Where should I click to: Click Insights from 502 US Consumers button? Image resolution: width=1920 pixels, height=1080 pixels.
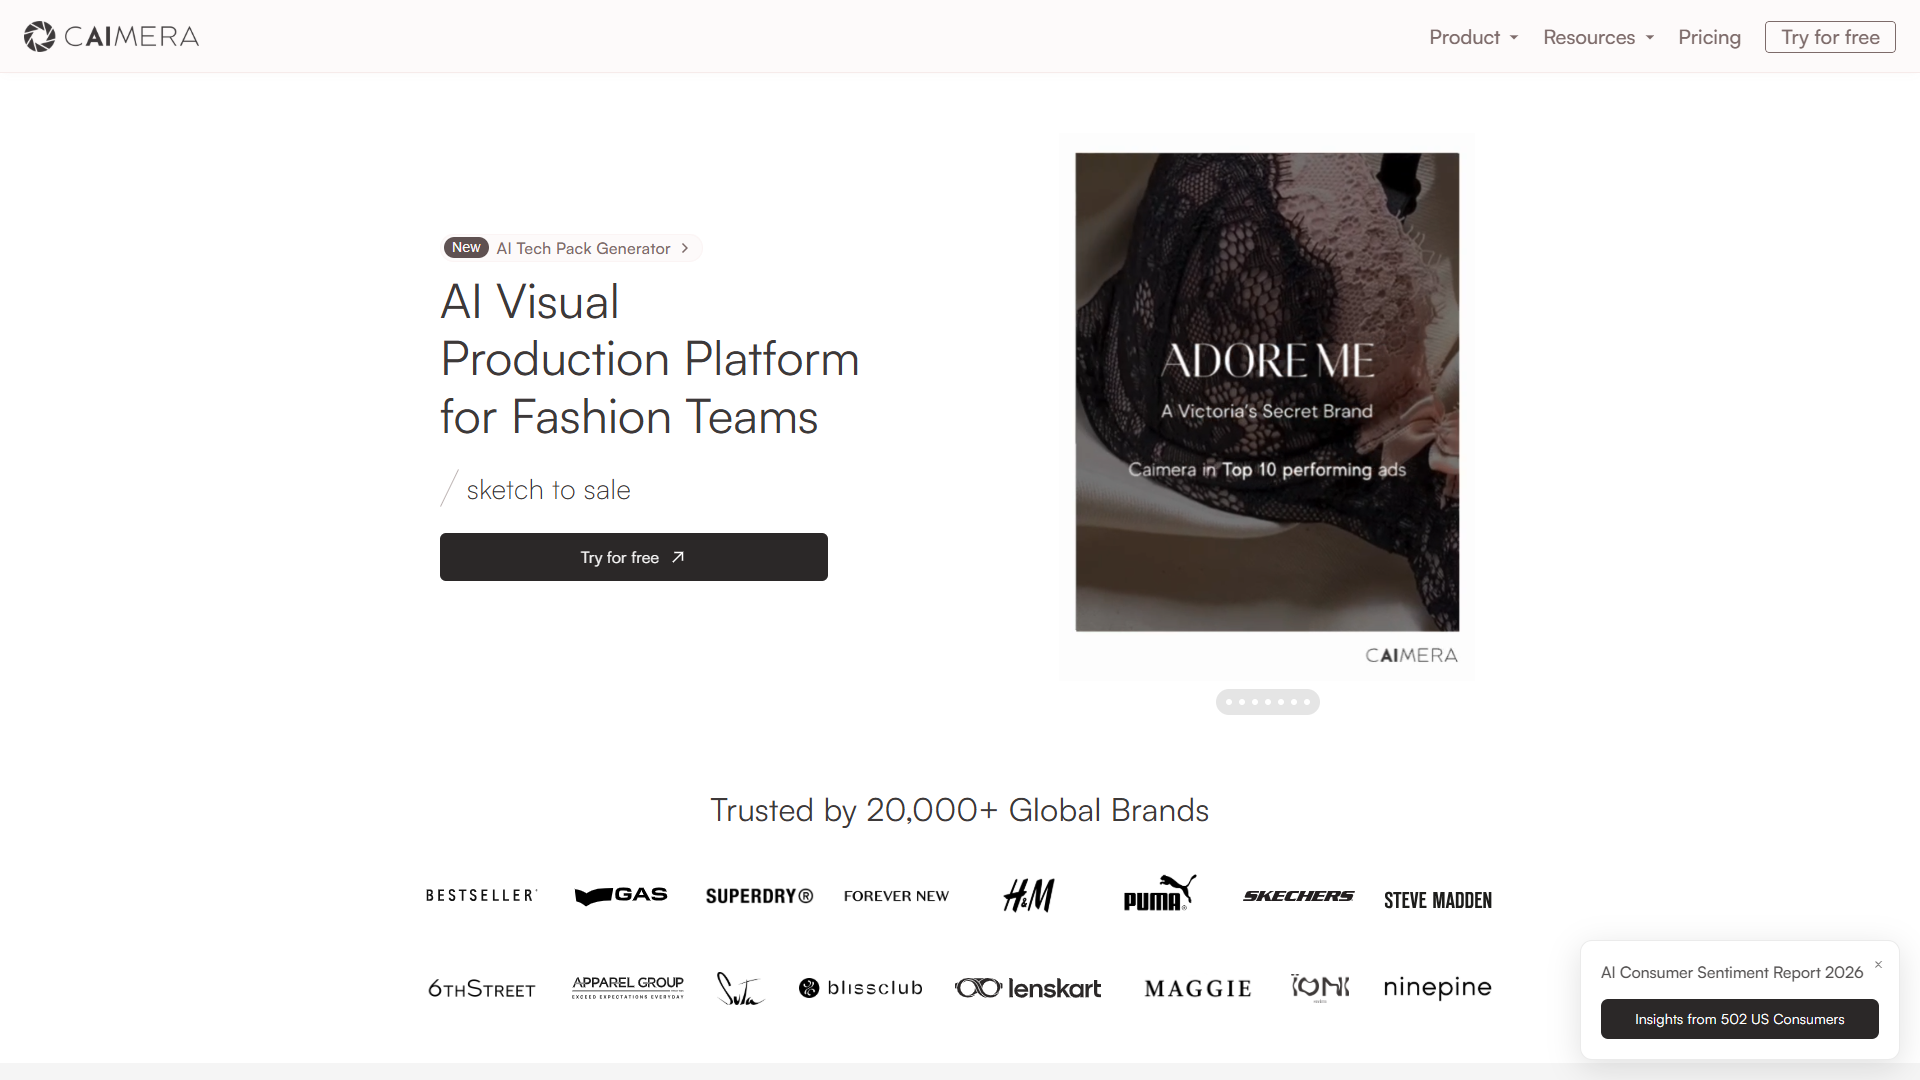point(1739,1019)
